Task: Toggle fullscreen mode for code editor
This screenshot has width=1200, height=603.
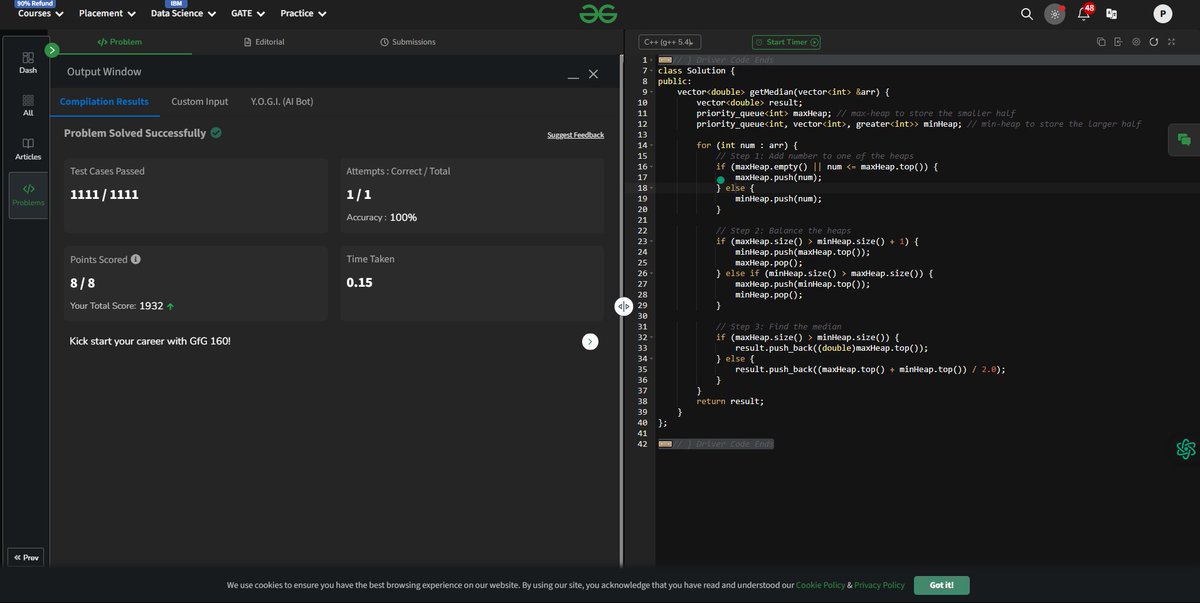Action: pos(1171,42)
